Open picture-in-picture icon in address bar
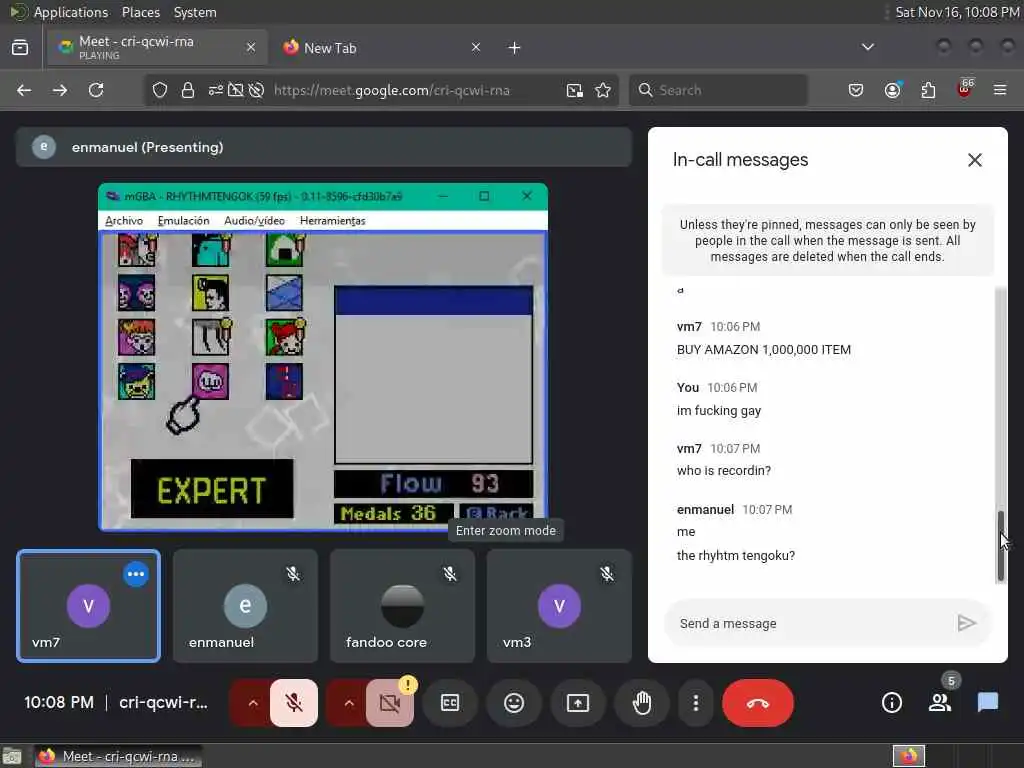The height and width of the screenshot is (768, 1024). pos(575,90)
